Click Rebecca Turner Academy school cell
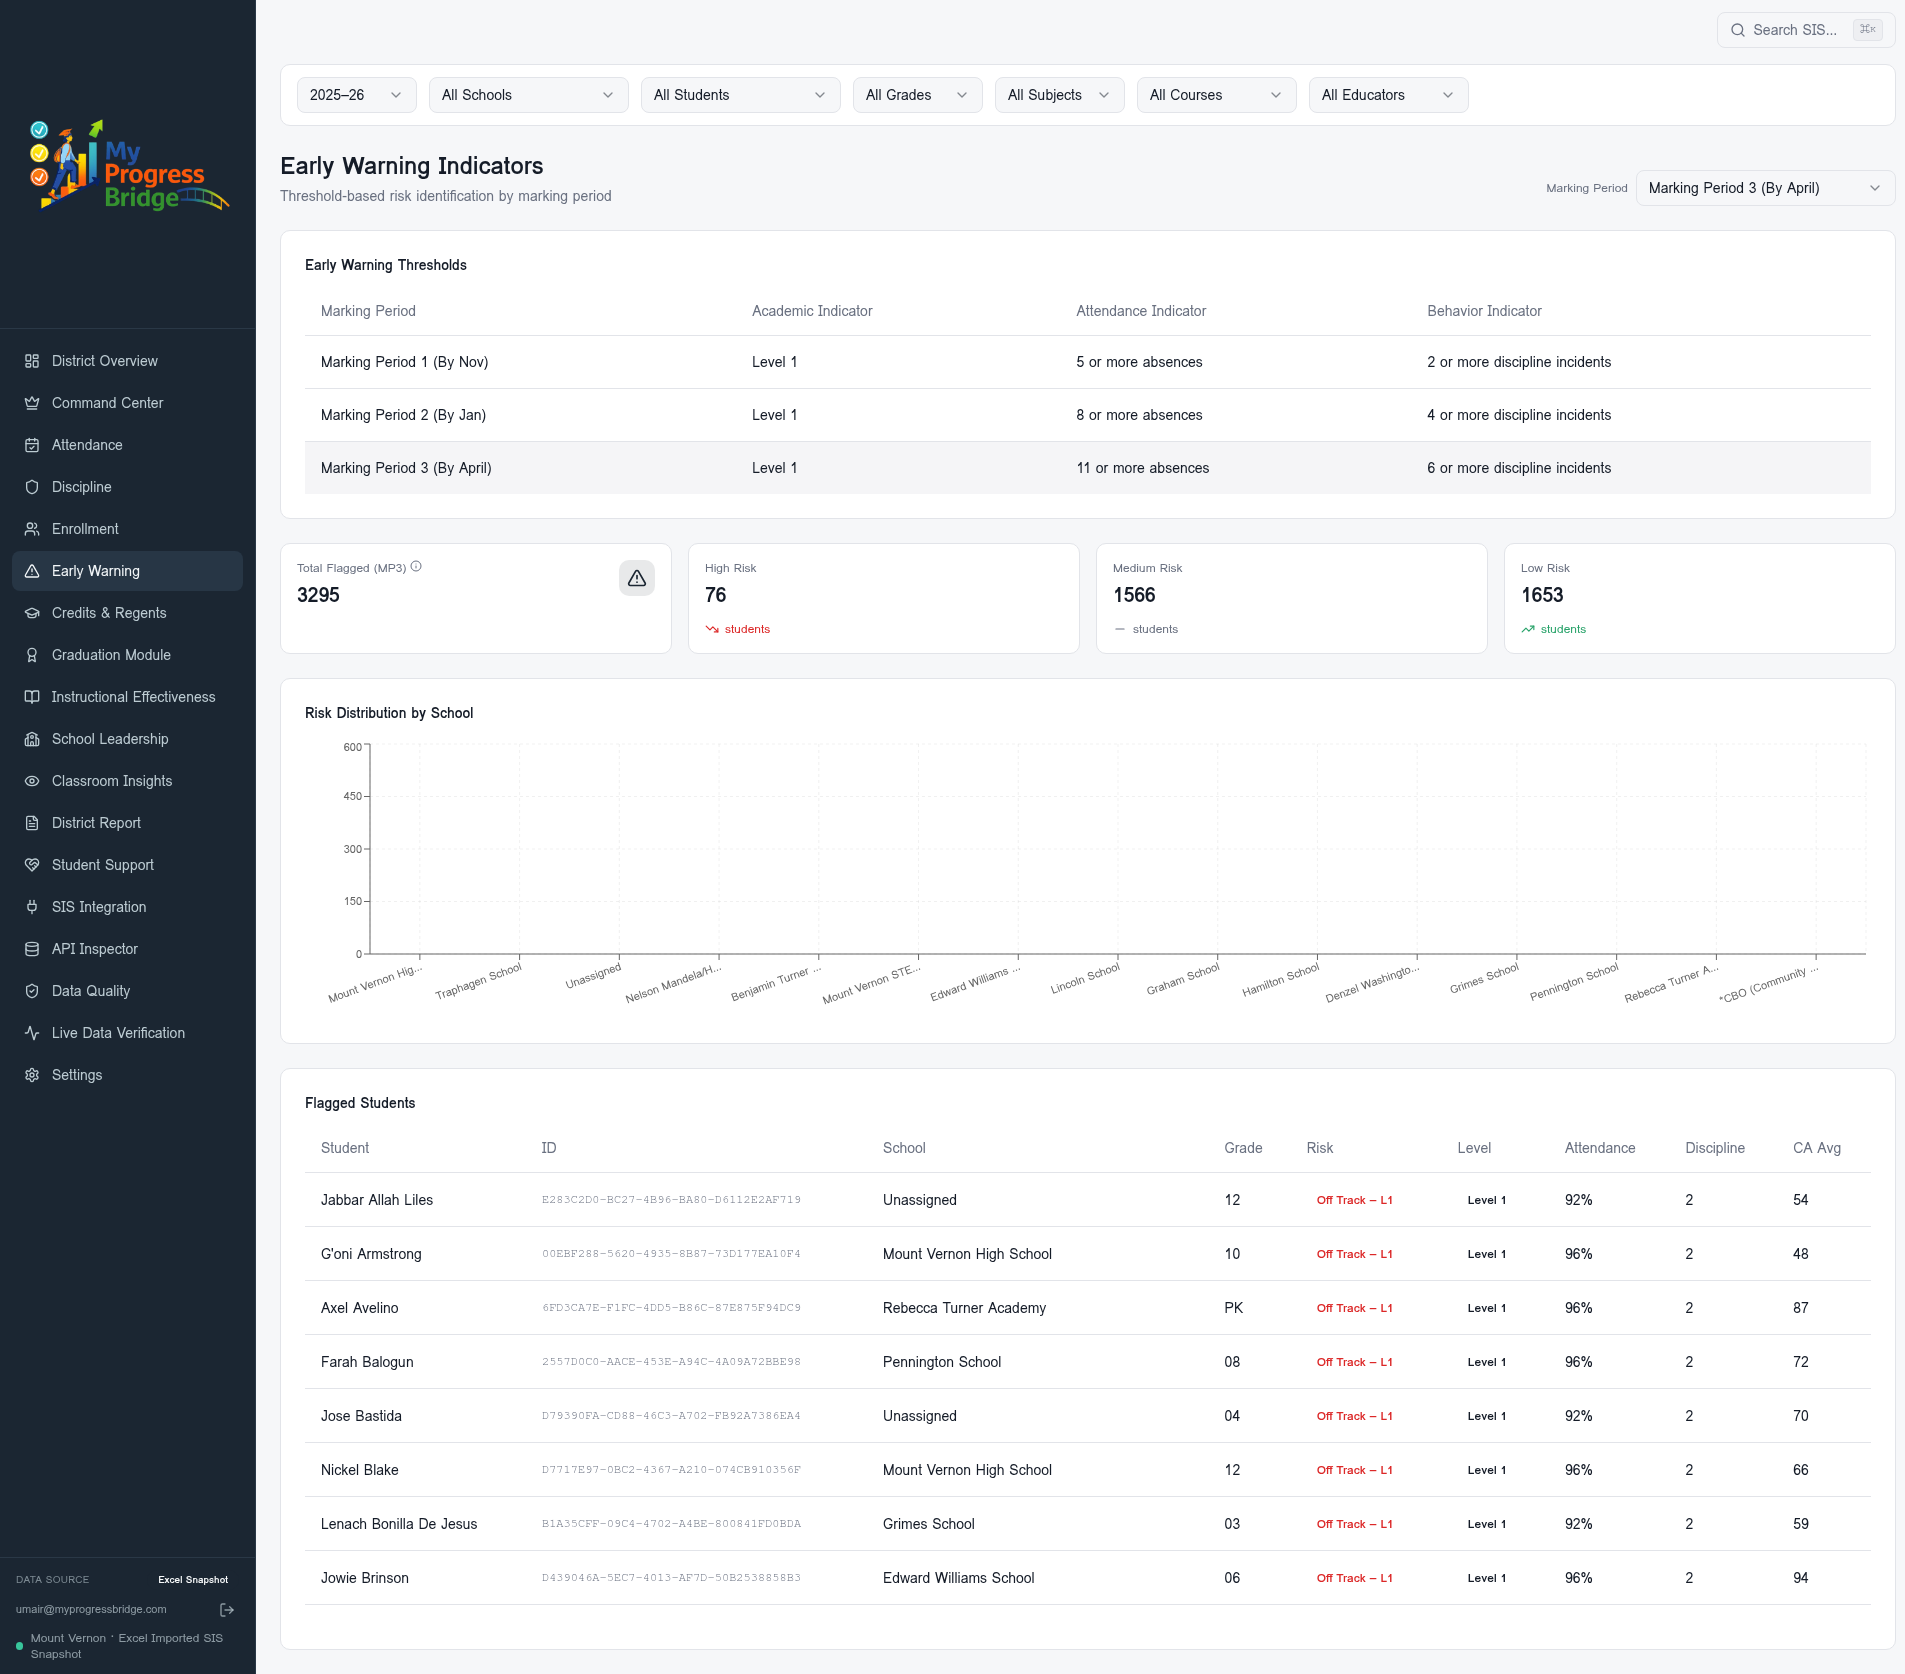The image size is (1905, 1674). coord(964,1308)
